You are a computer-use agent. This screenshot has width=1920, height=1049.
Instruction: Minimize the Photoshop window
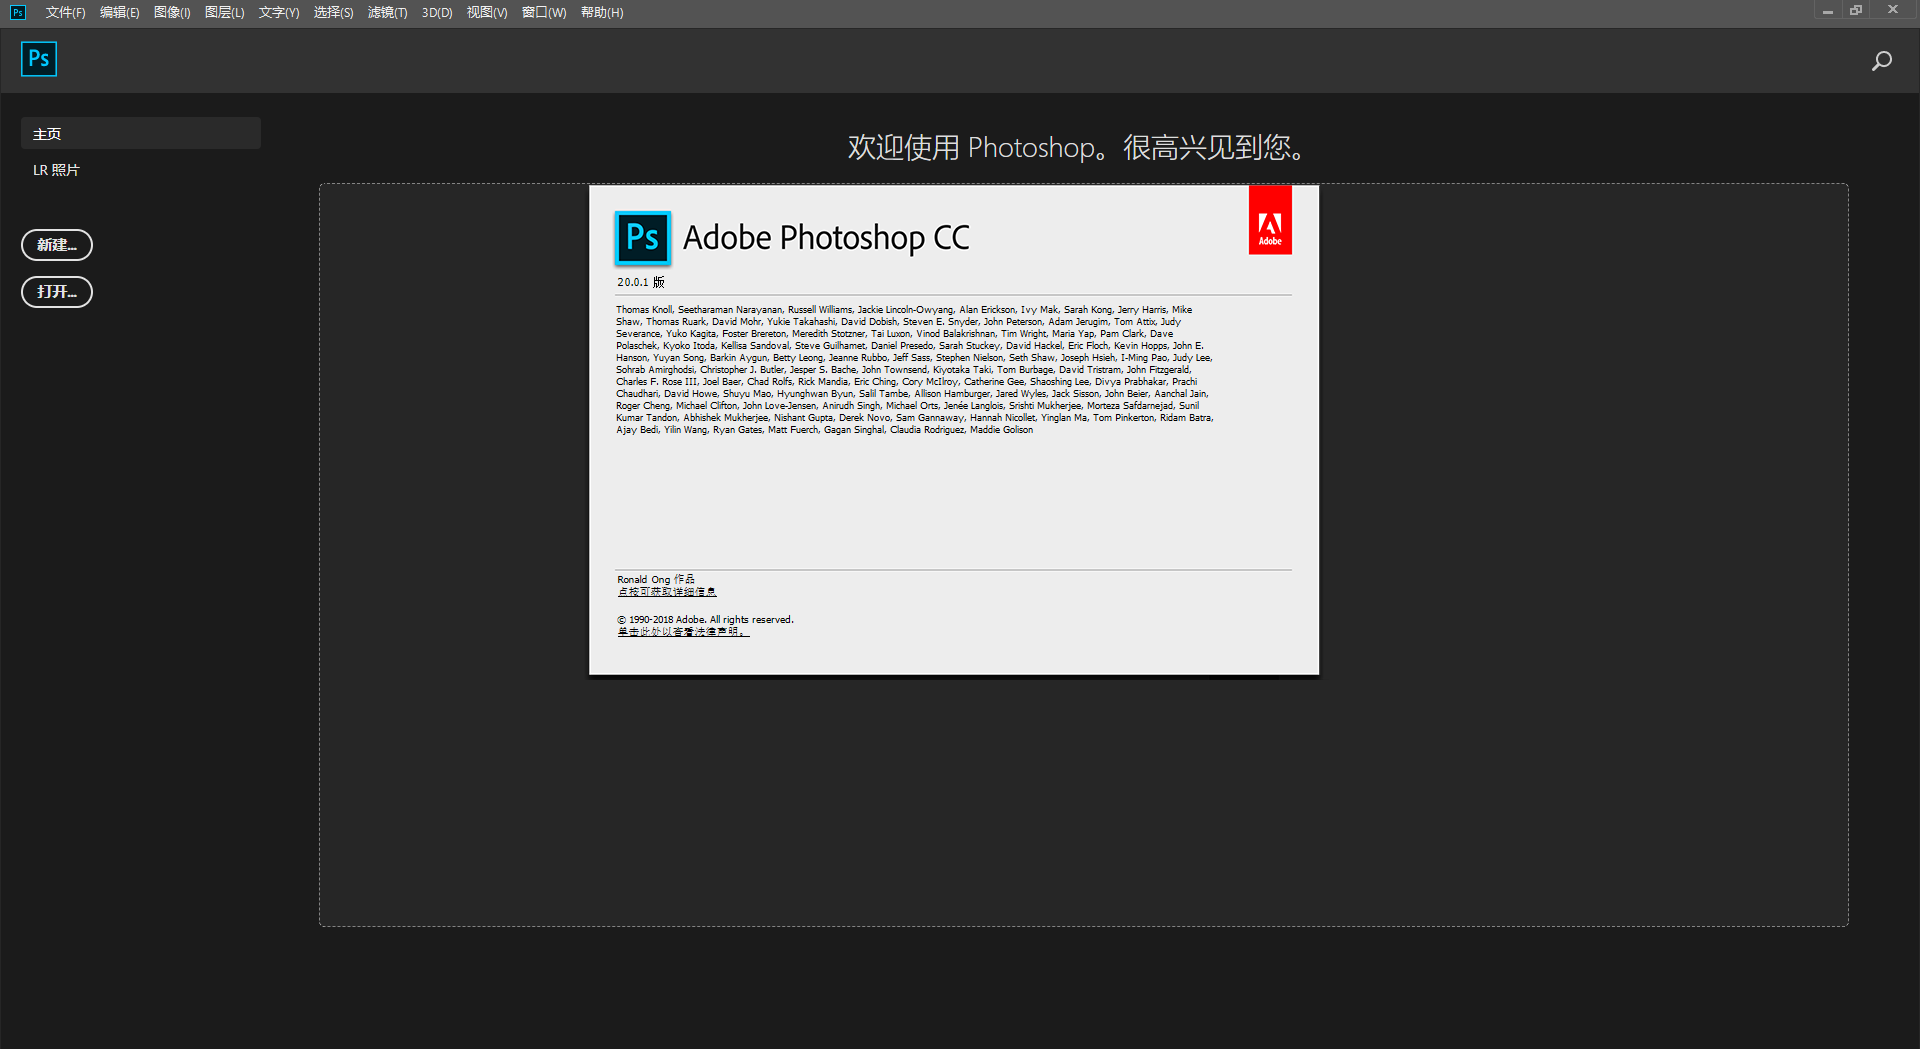(x=1827, y=11)
